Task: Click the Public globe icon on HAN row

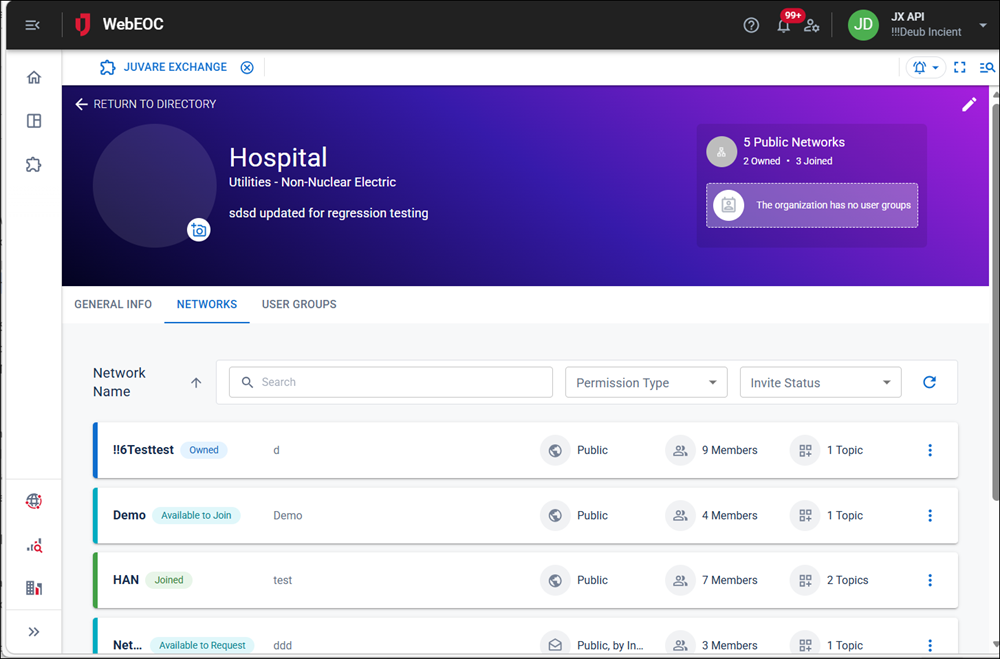Action: coord(555,580)
